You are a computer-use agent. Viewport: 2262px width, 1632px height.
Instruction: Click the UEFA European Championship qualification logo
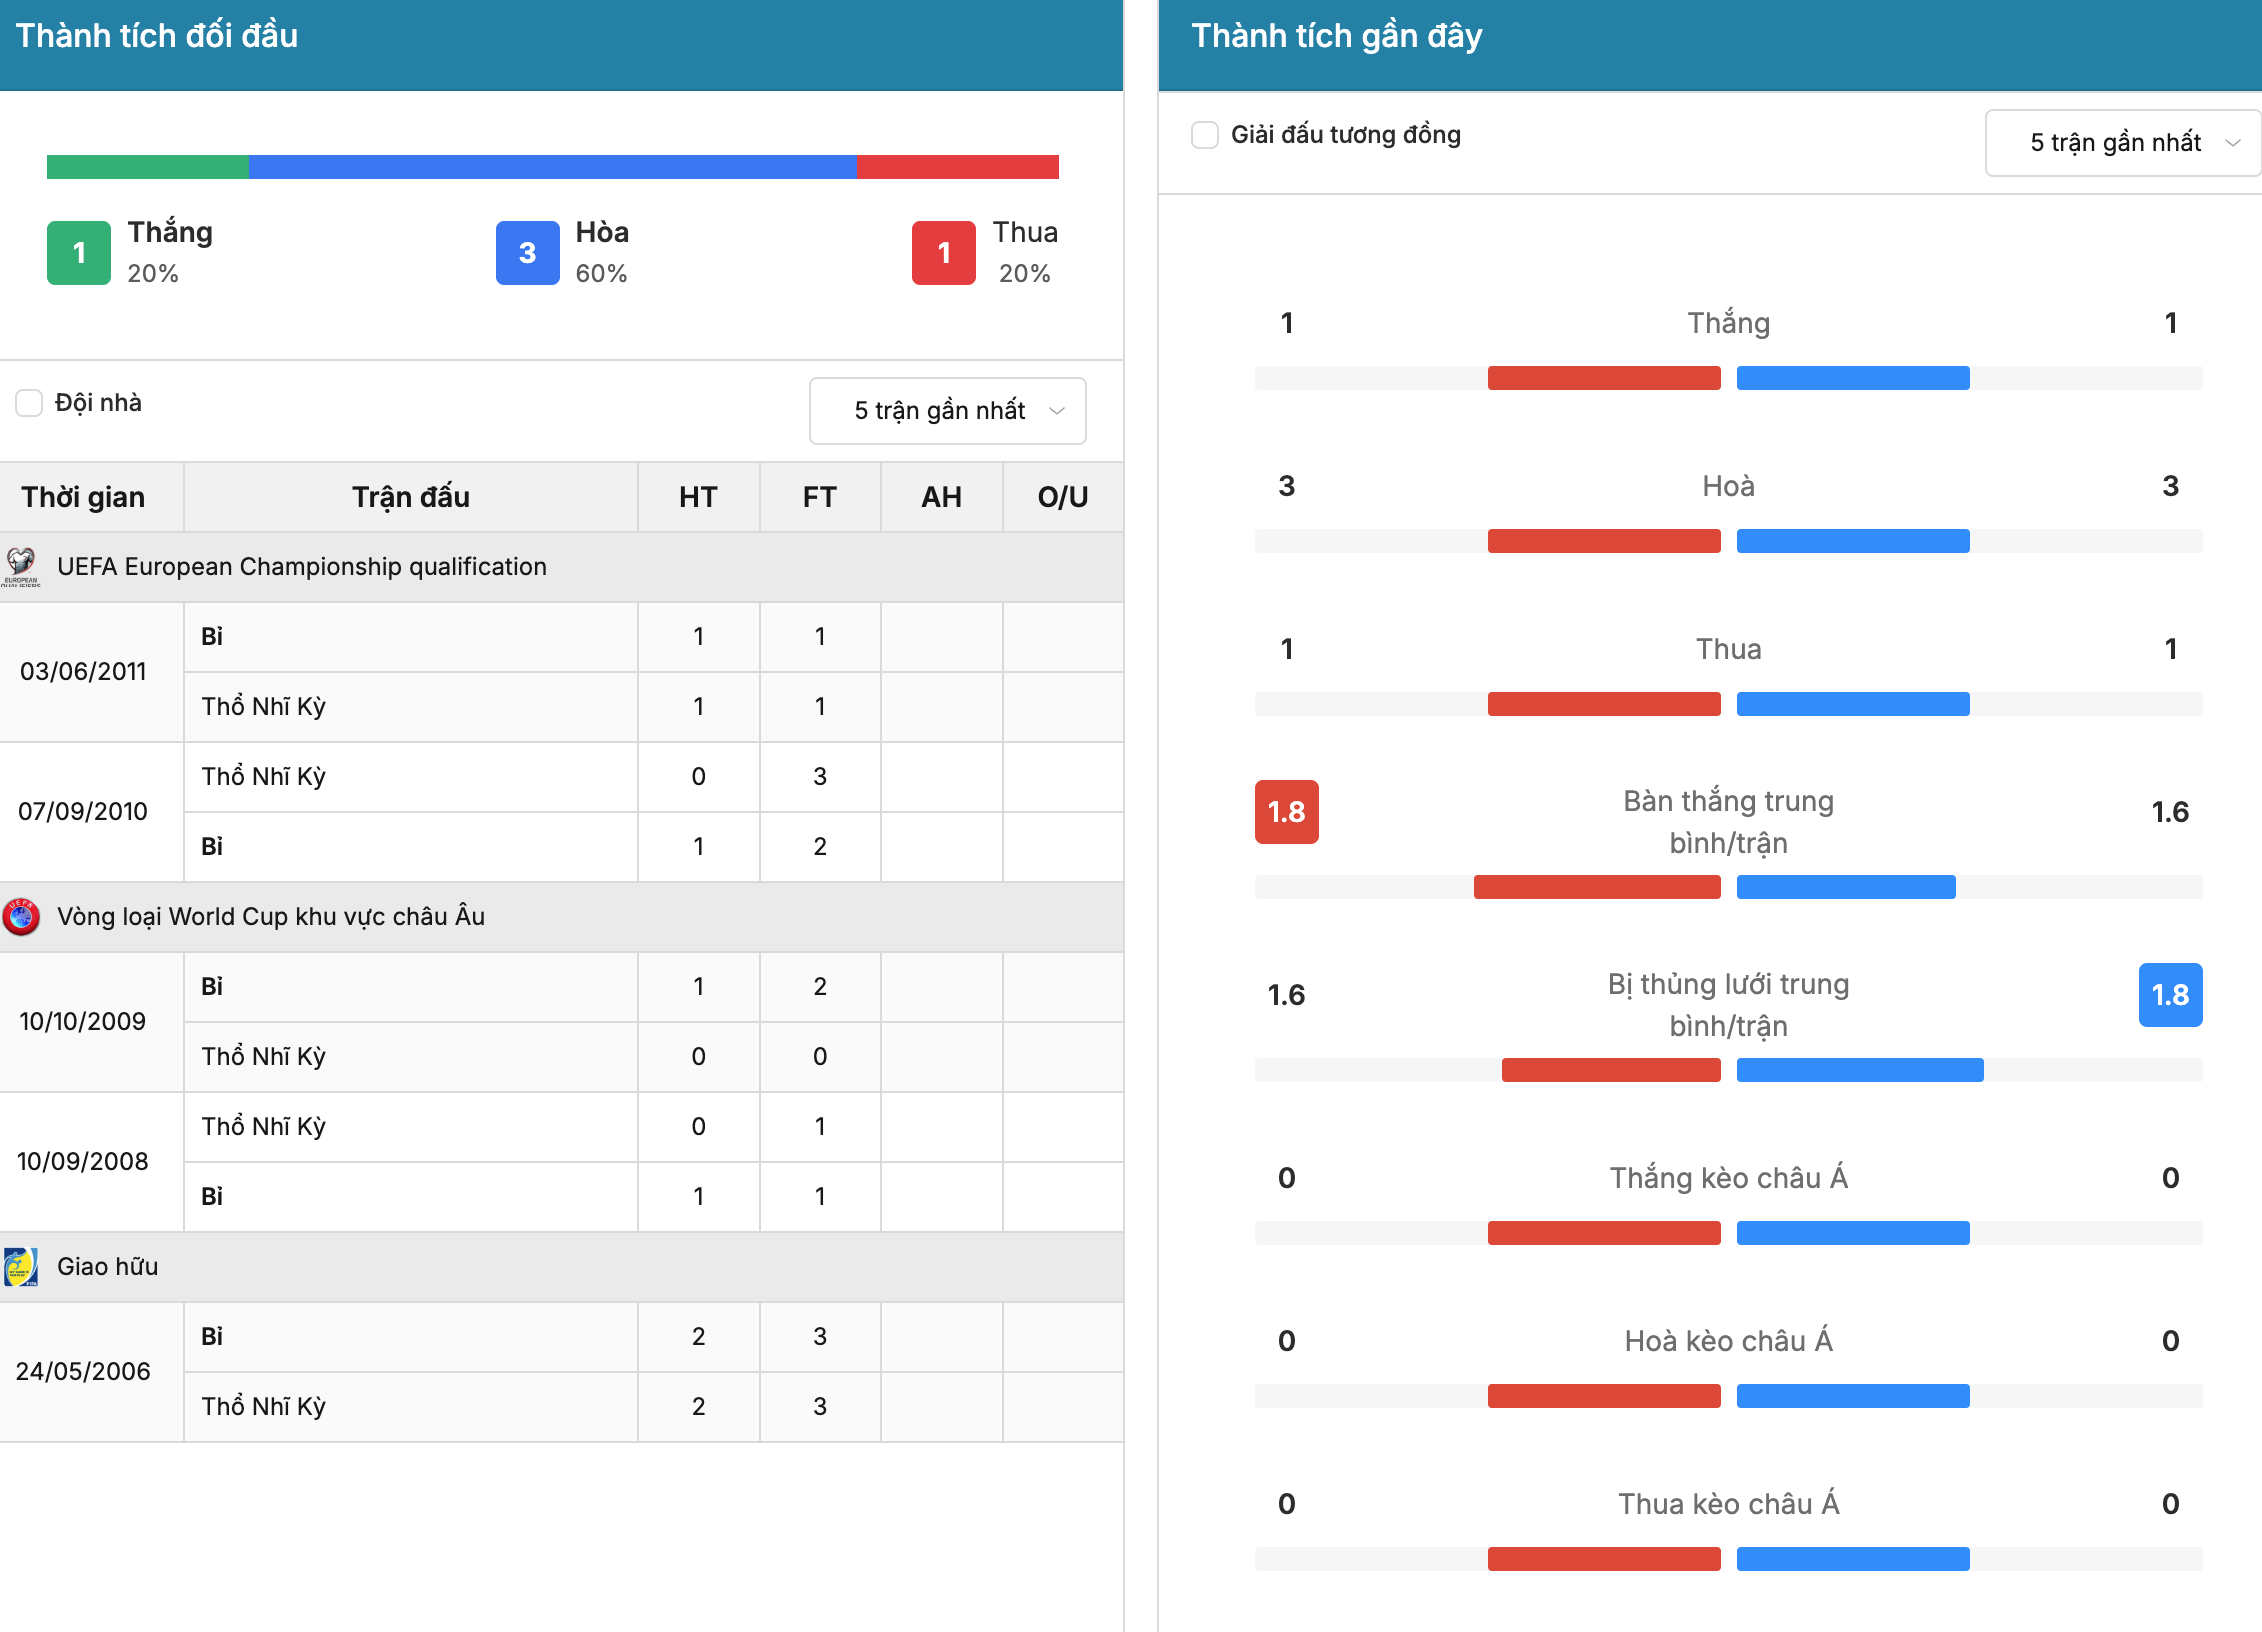[x=21, y=566]
